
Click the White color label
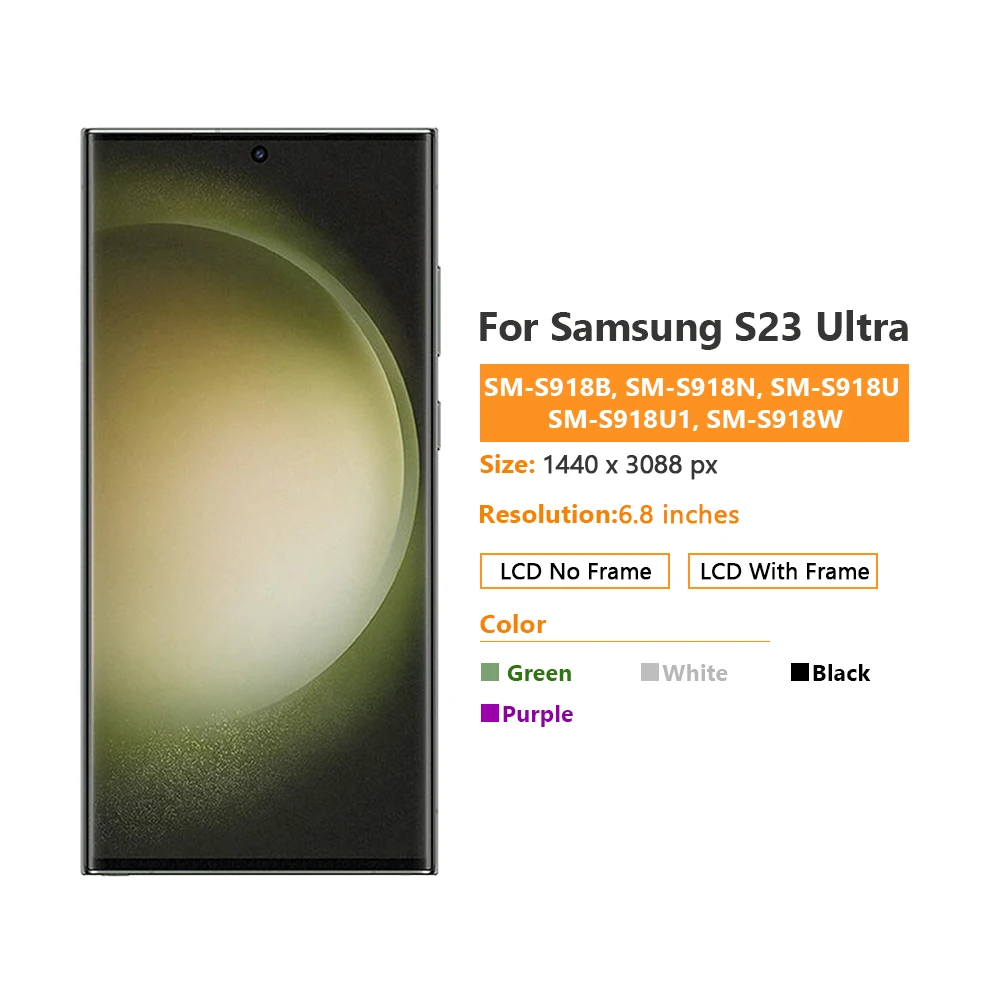point(695,673)
